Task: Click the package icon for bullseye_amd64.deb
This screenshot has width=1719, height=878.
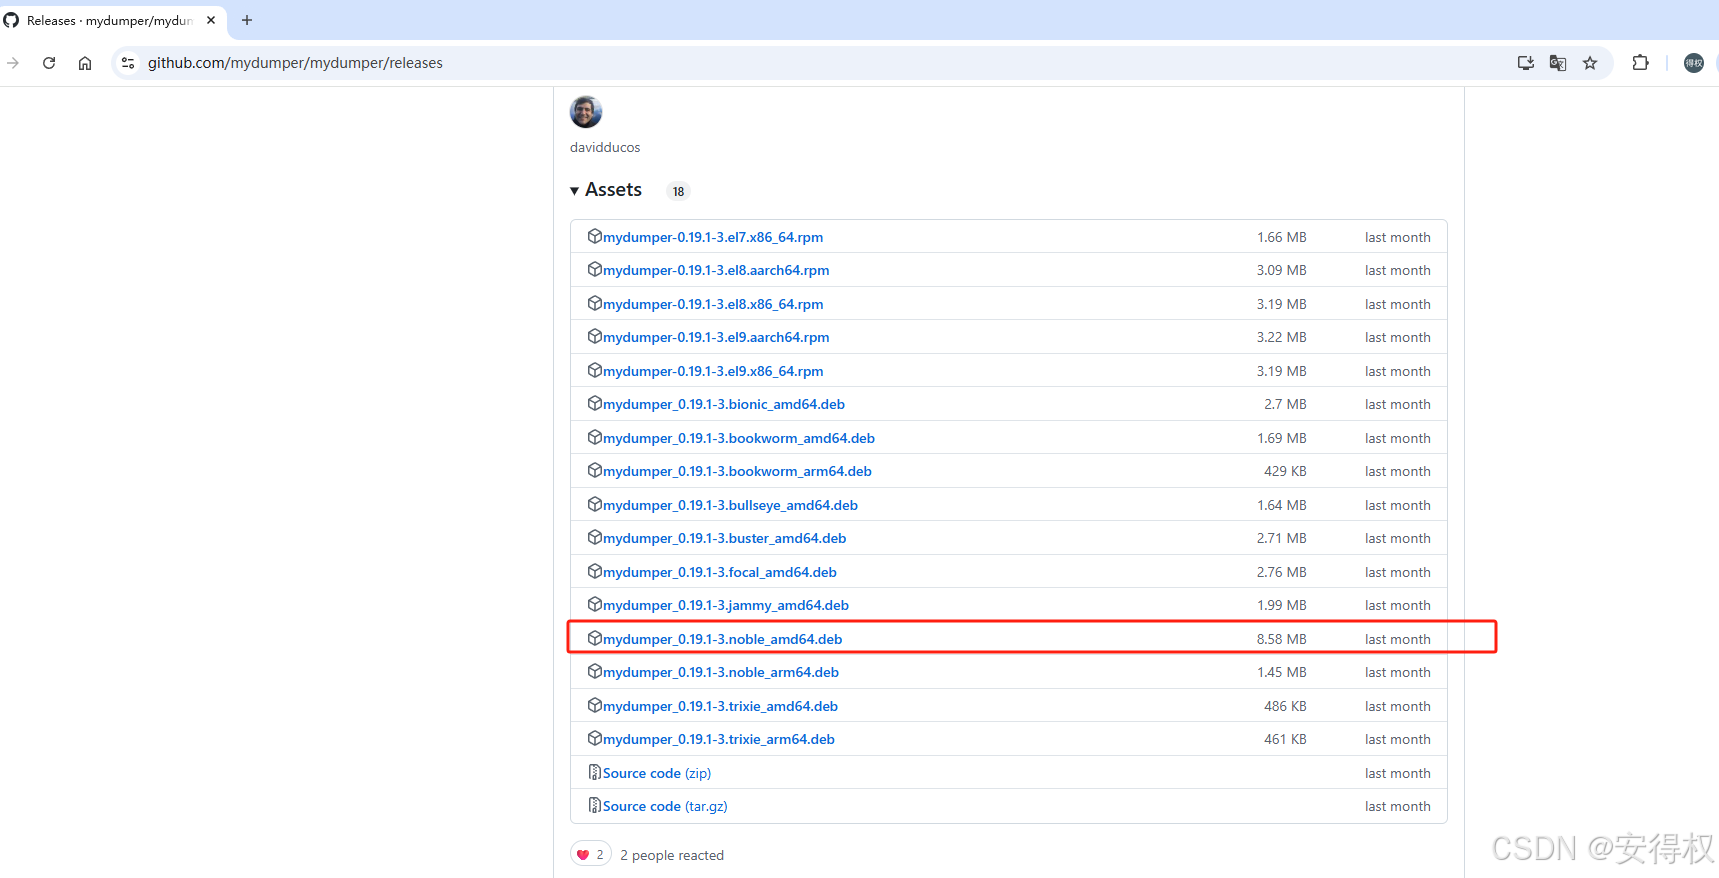Action: click(594, 504)
